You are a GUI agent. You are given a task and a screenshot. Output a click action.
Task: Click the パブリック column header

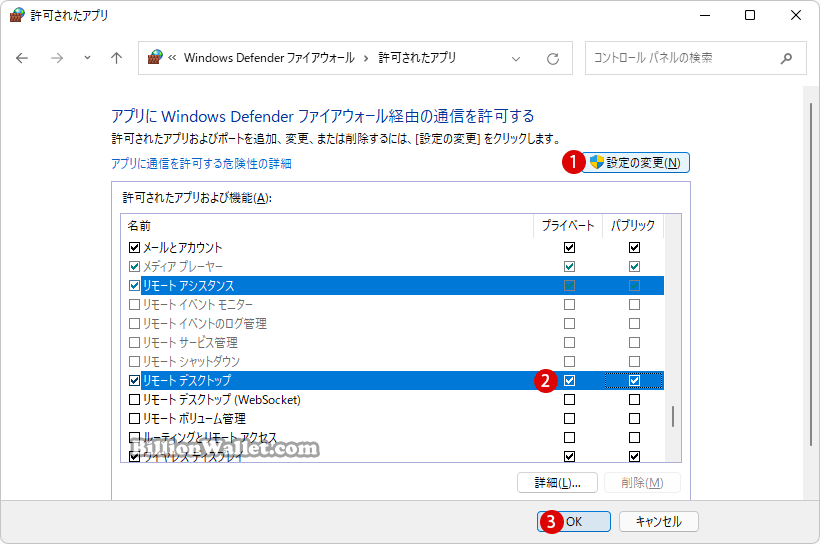pos(633,226)
